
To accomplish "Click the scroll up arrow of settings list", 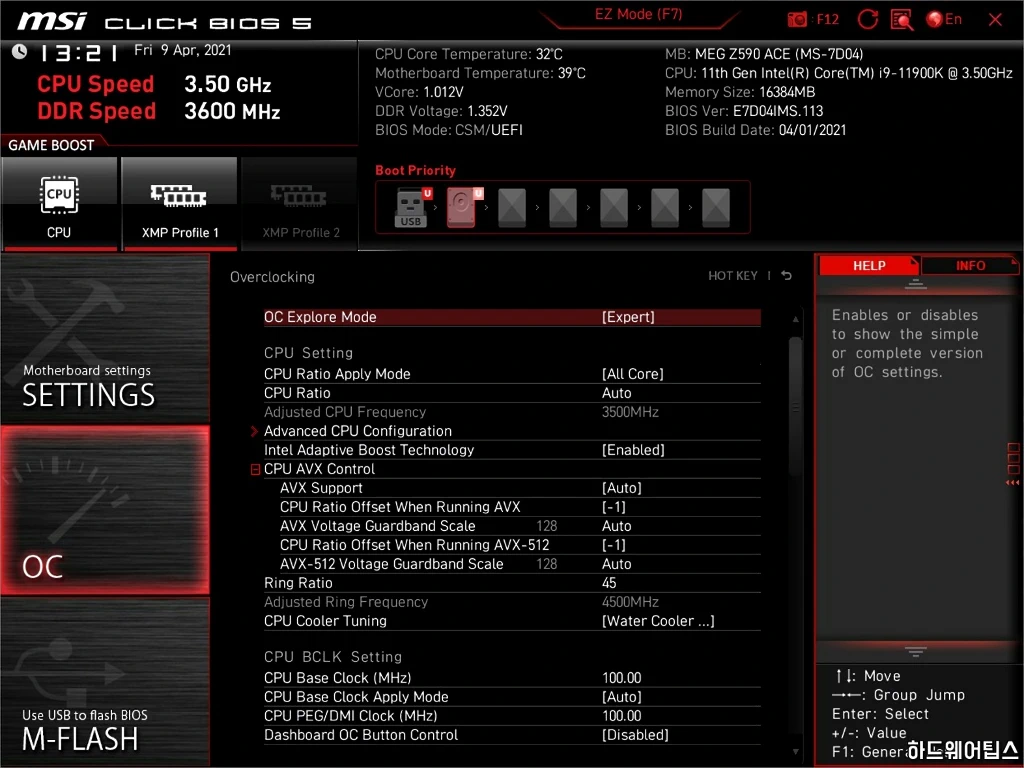I will pyautogui.click(x=795, y=319).
